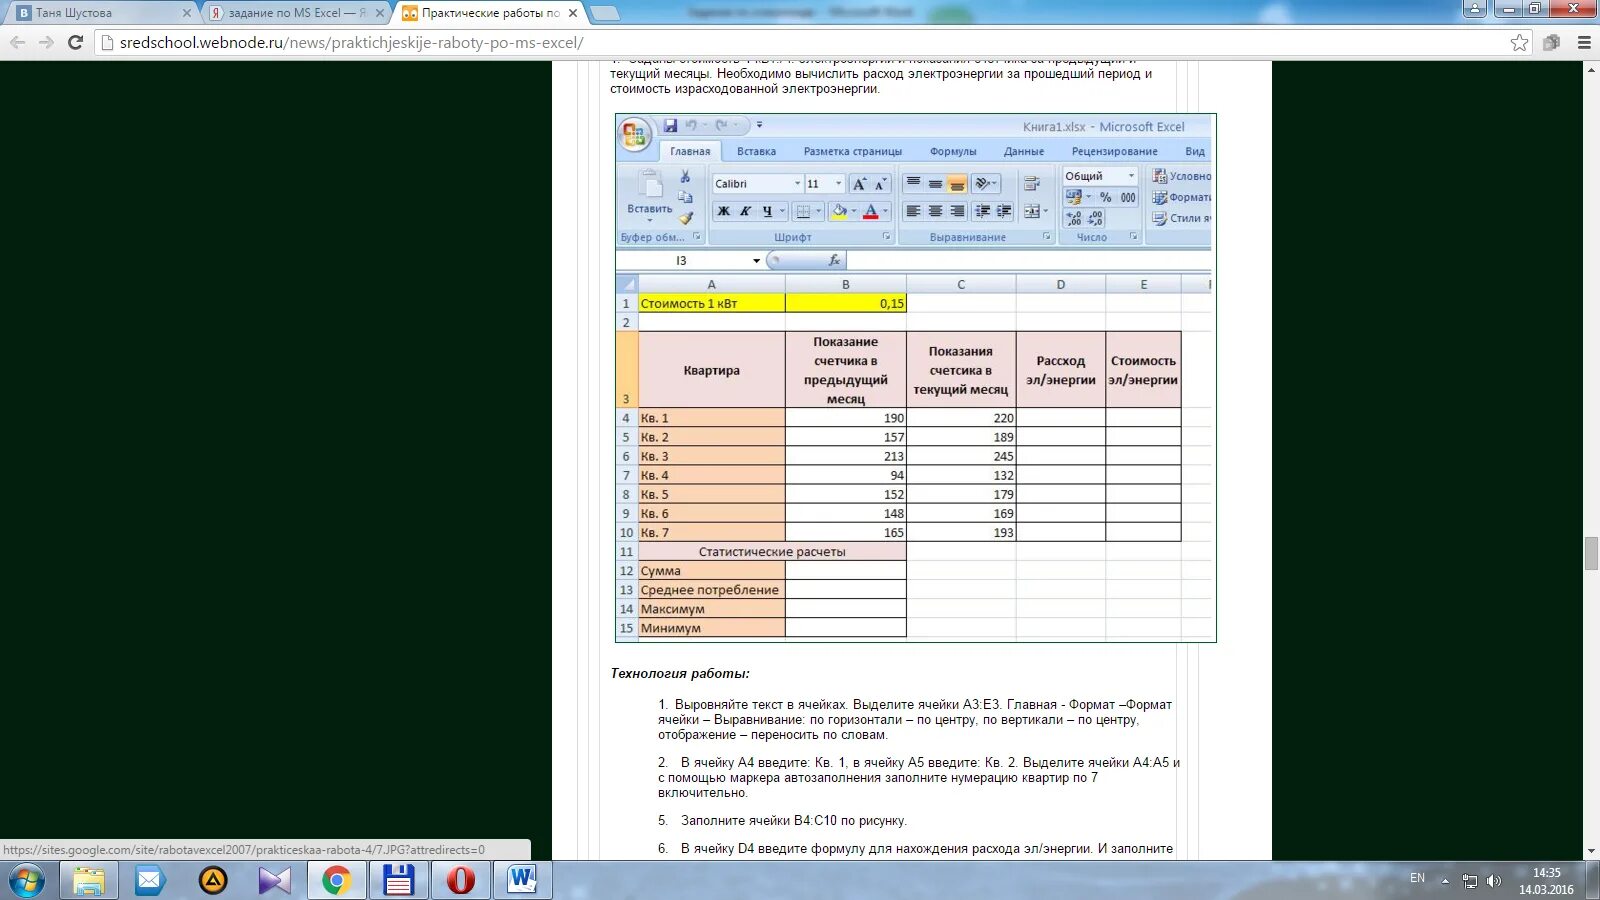Open Word from the taskbar

522,881
